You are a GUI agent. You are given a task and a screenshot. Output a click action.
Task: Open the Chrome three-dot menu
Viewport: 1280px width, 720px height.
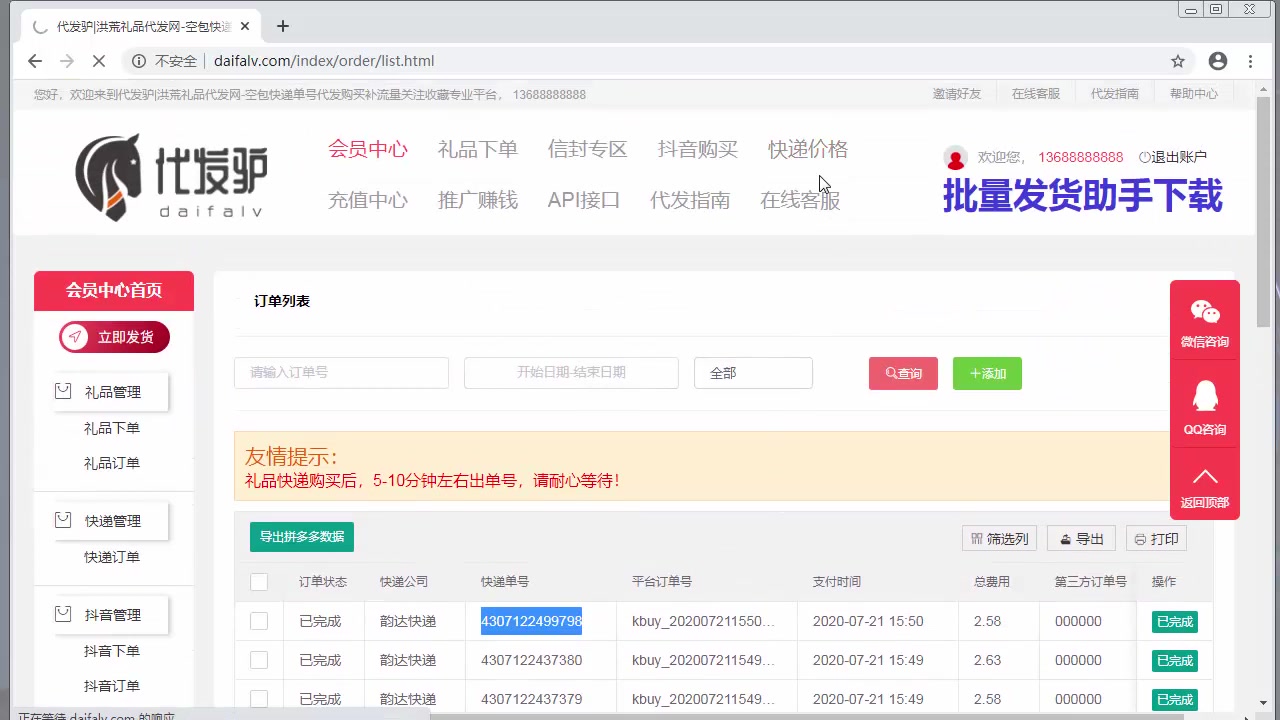coord(1250,61)
